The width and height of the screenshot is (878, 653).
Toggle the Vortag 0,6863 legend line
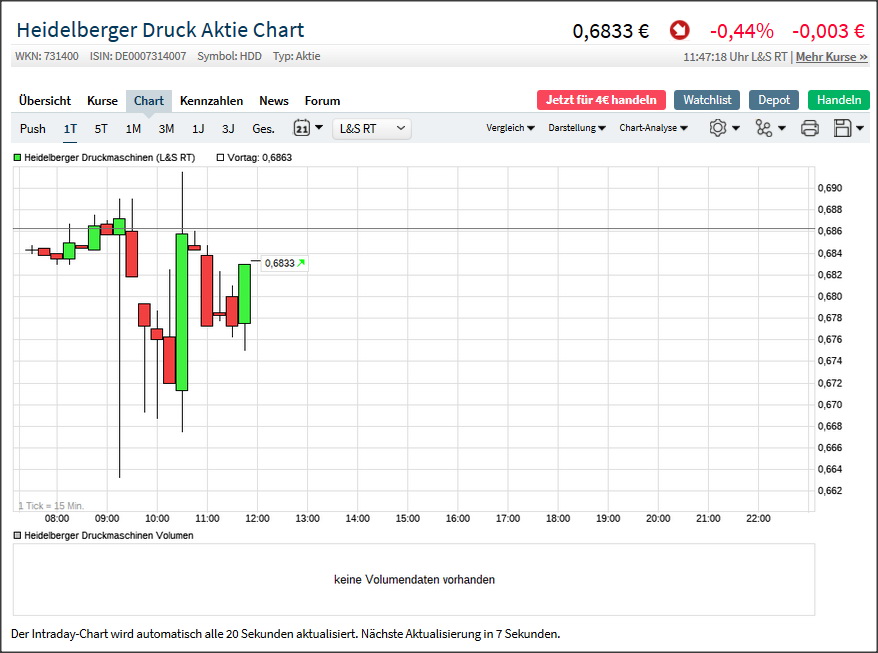click(x=220, y=158)
